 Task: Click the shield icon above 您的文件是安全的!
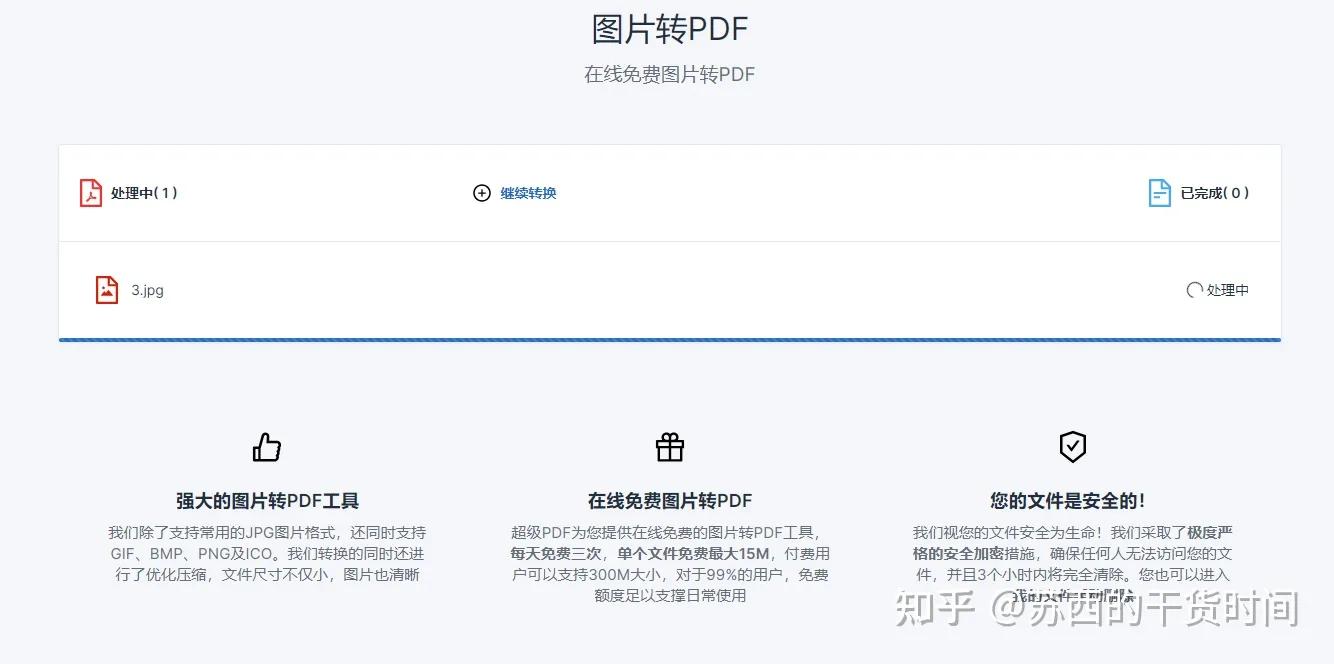(x=1072, y=446)
